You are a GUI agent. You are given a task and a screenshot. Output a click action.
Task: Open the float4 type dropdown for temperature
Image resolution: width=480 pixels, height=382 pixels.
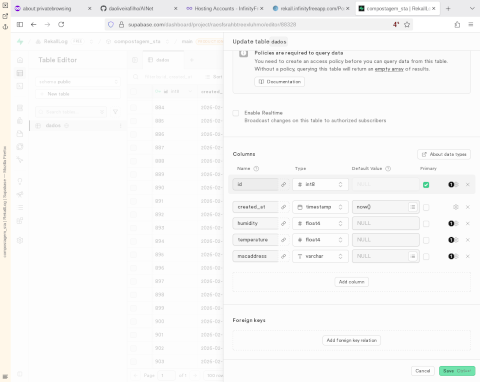coord(320,240)
